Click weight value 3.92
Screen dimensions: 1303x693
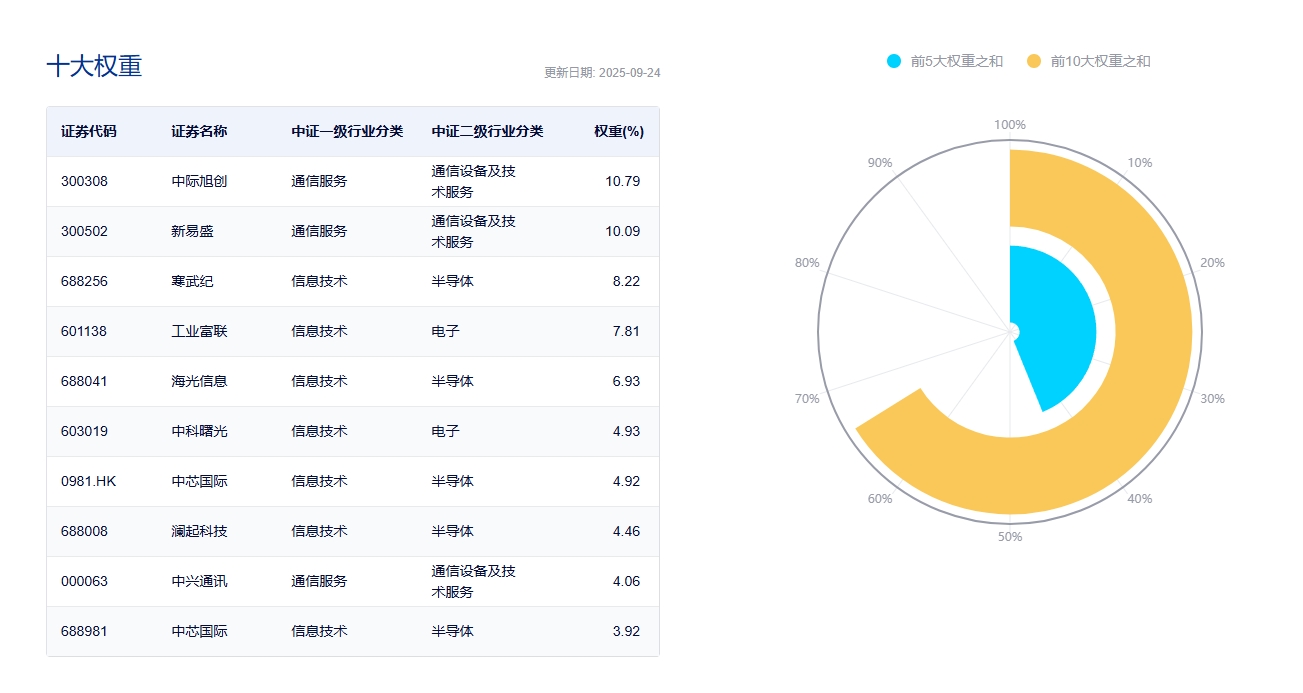(626, 631)
